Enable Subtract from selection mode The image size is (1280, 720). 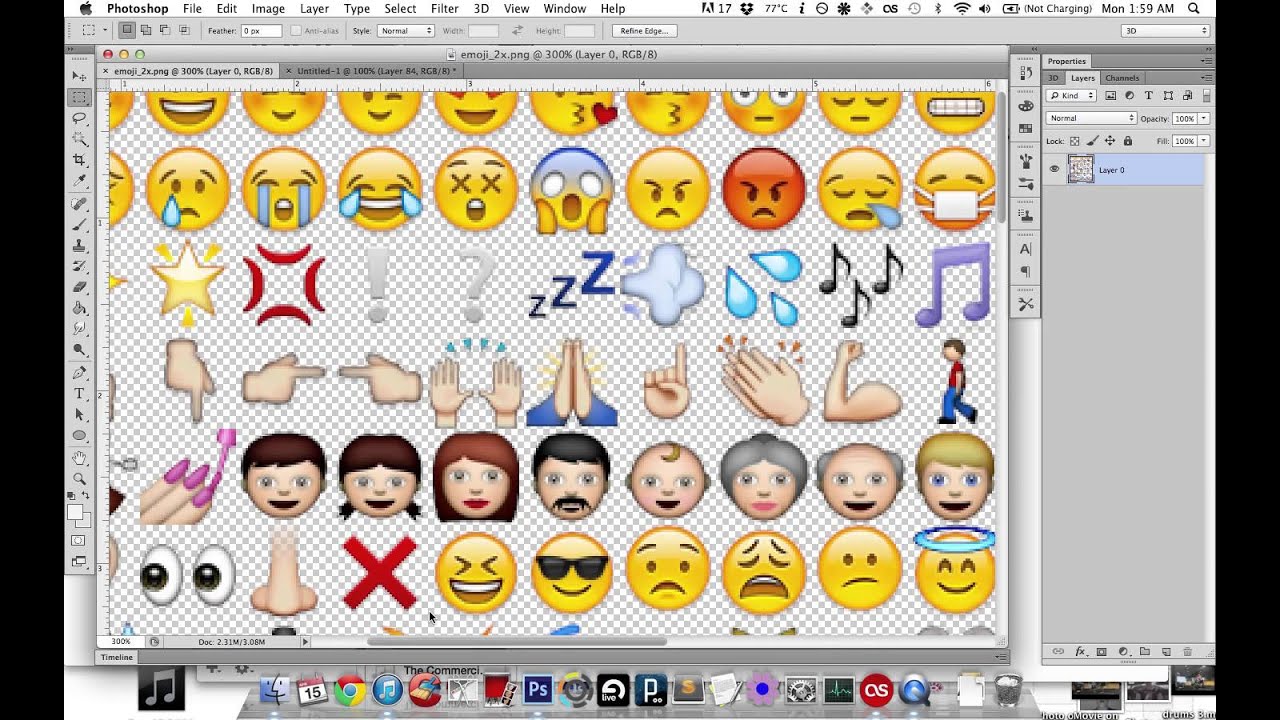tap(165, 31)
